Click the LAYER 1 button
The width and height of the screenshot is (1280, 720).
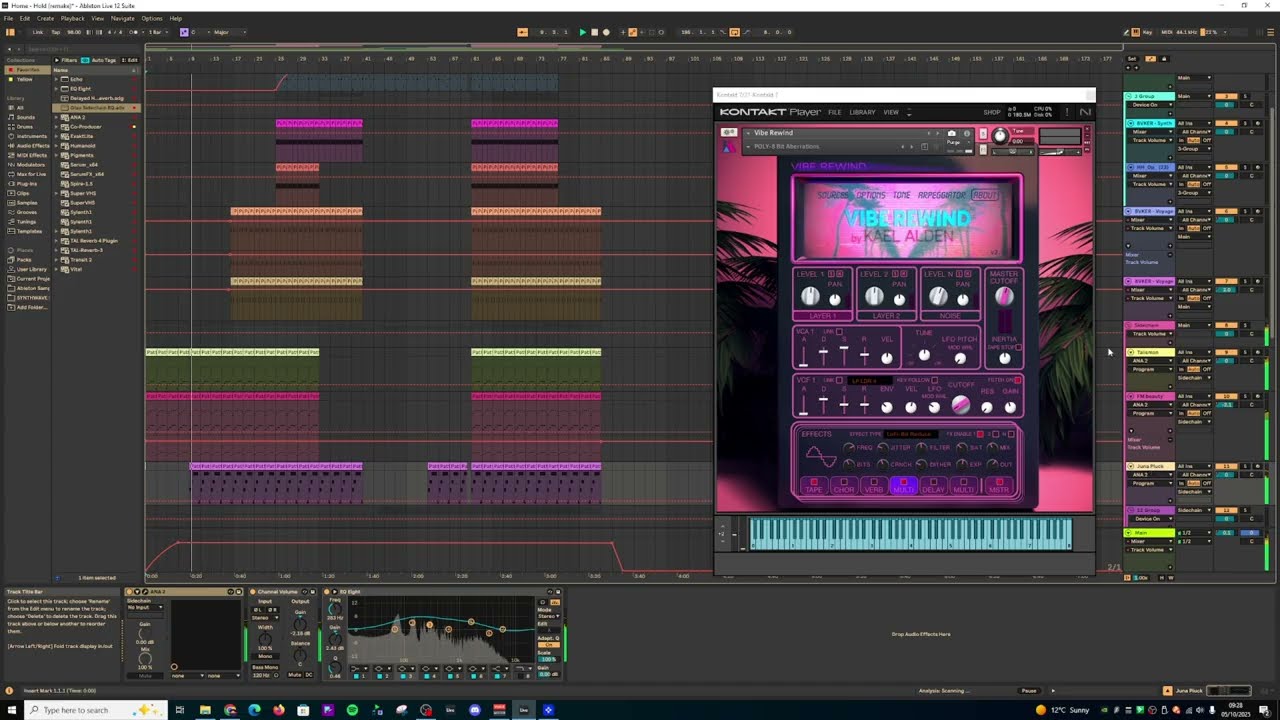822,315
